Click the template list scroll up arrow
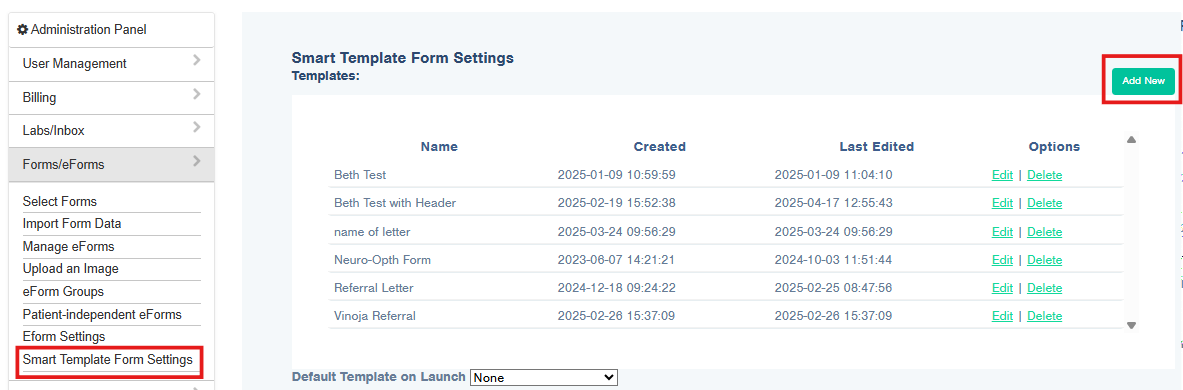Image resolution: width=1183 pixels, height=390 pixels. pyautogui.click(x=1131, y=140)
